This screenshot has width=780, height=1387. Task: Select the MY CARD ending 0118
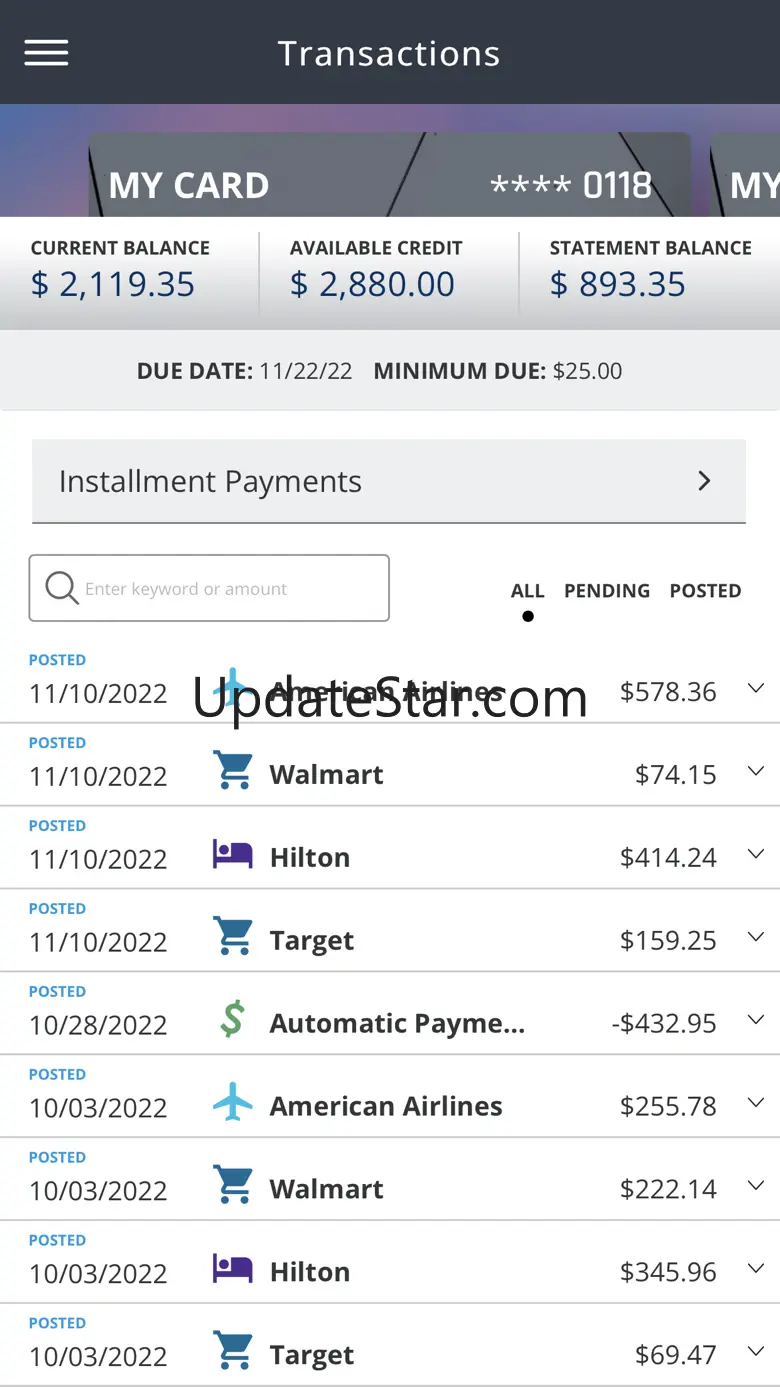[x=390, y=178]
